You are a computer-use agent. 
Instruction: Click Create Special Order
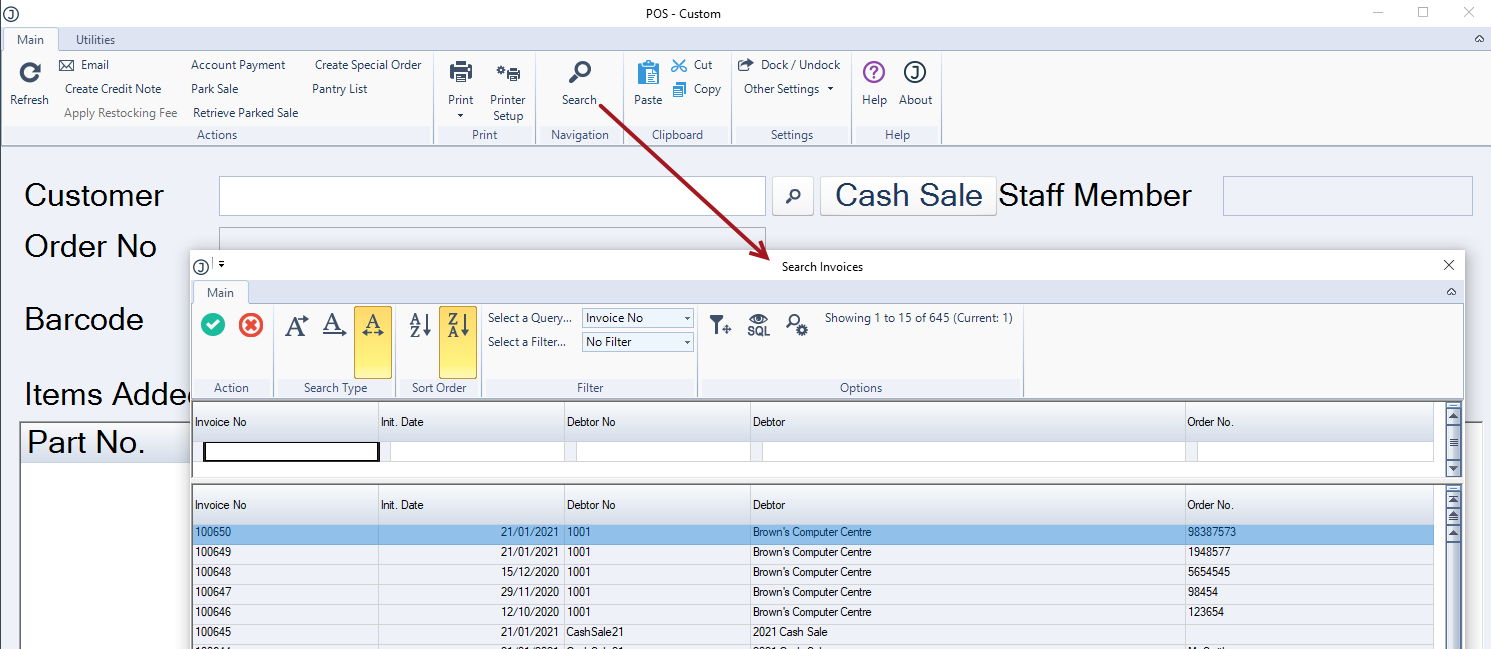click(368, 65)
